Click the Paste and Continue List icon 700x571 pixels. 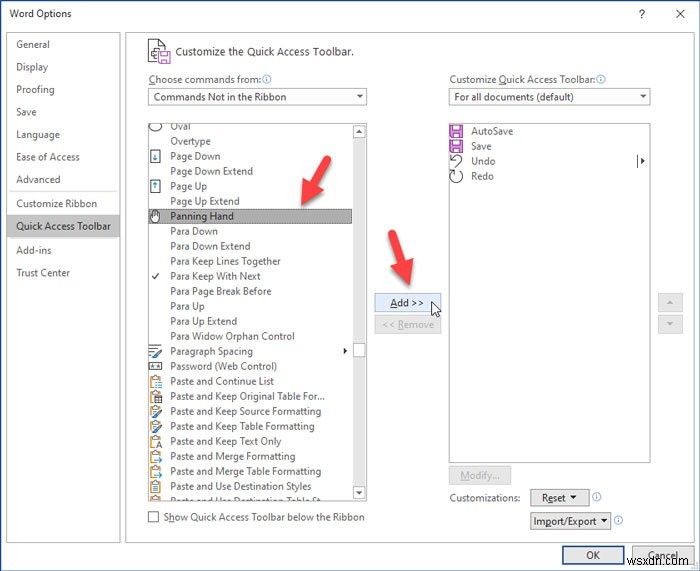pos(156,381)
